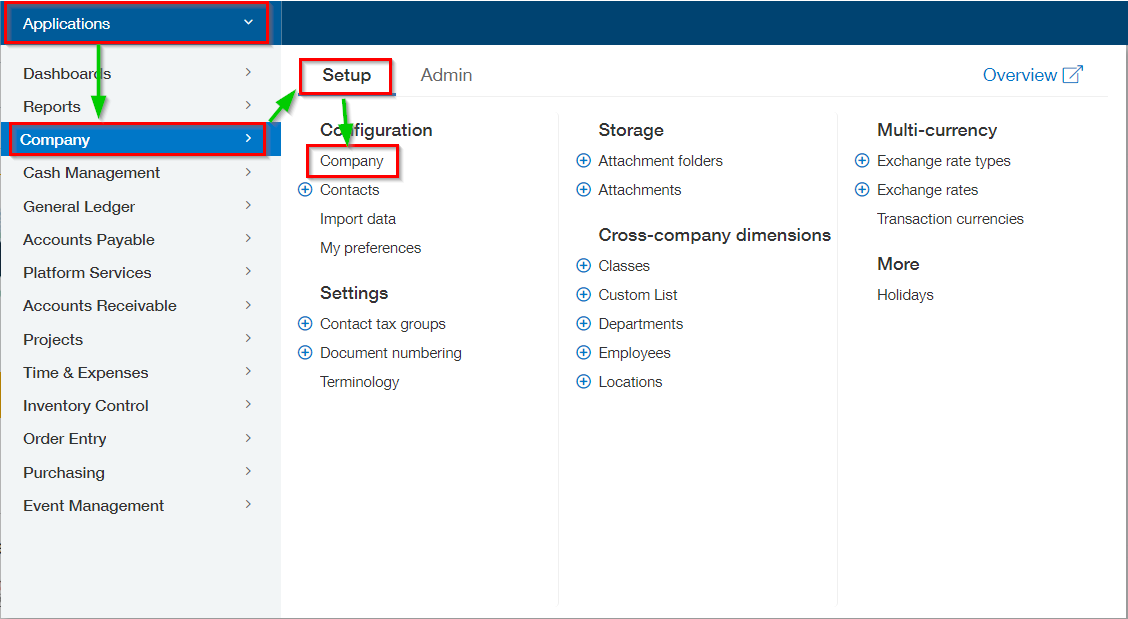The width and height of the screenshot is (1128, 619).
Task: Open the Contacts link
Action: [350, 189]
